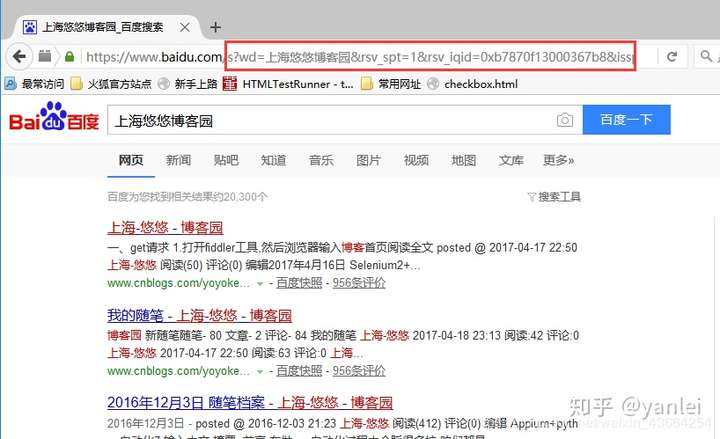Switch to the 地图 tab
The width and height of the screenshot is (720, 439).
463,160
